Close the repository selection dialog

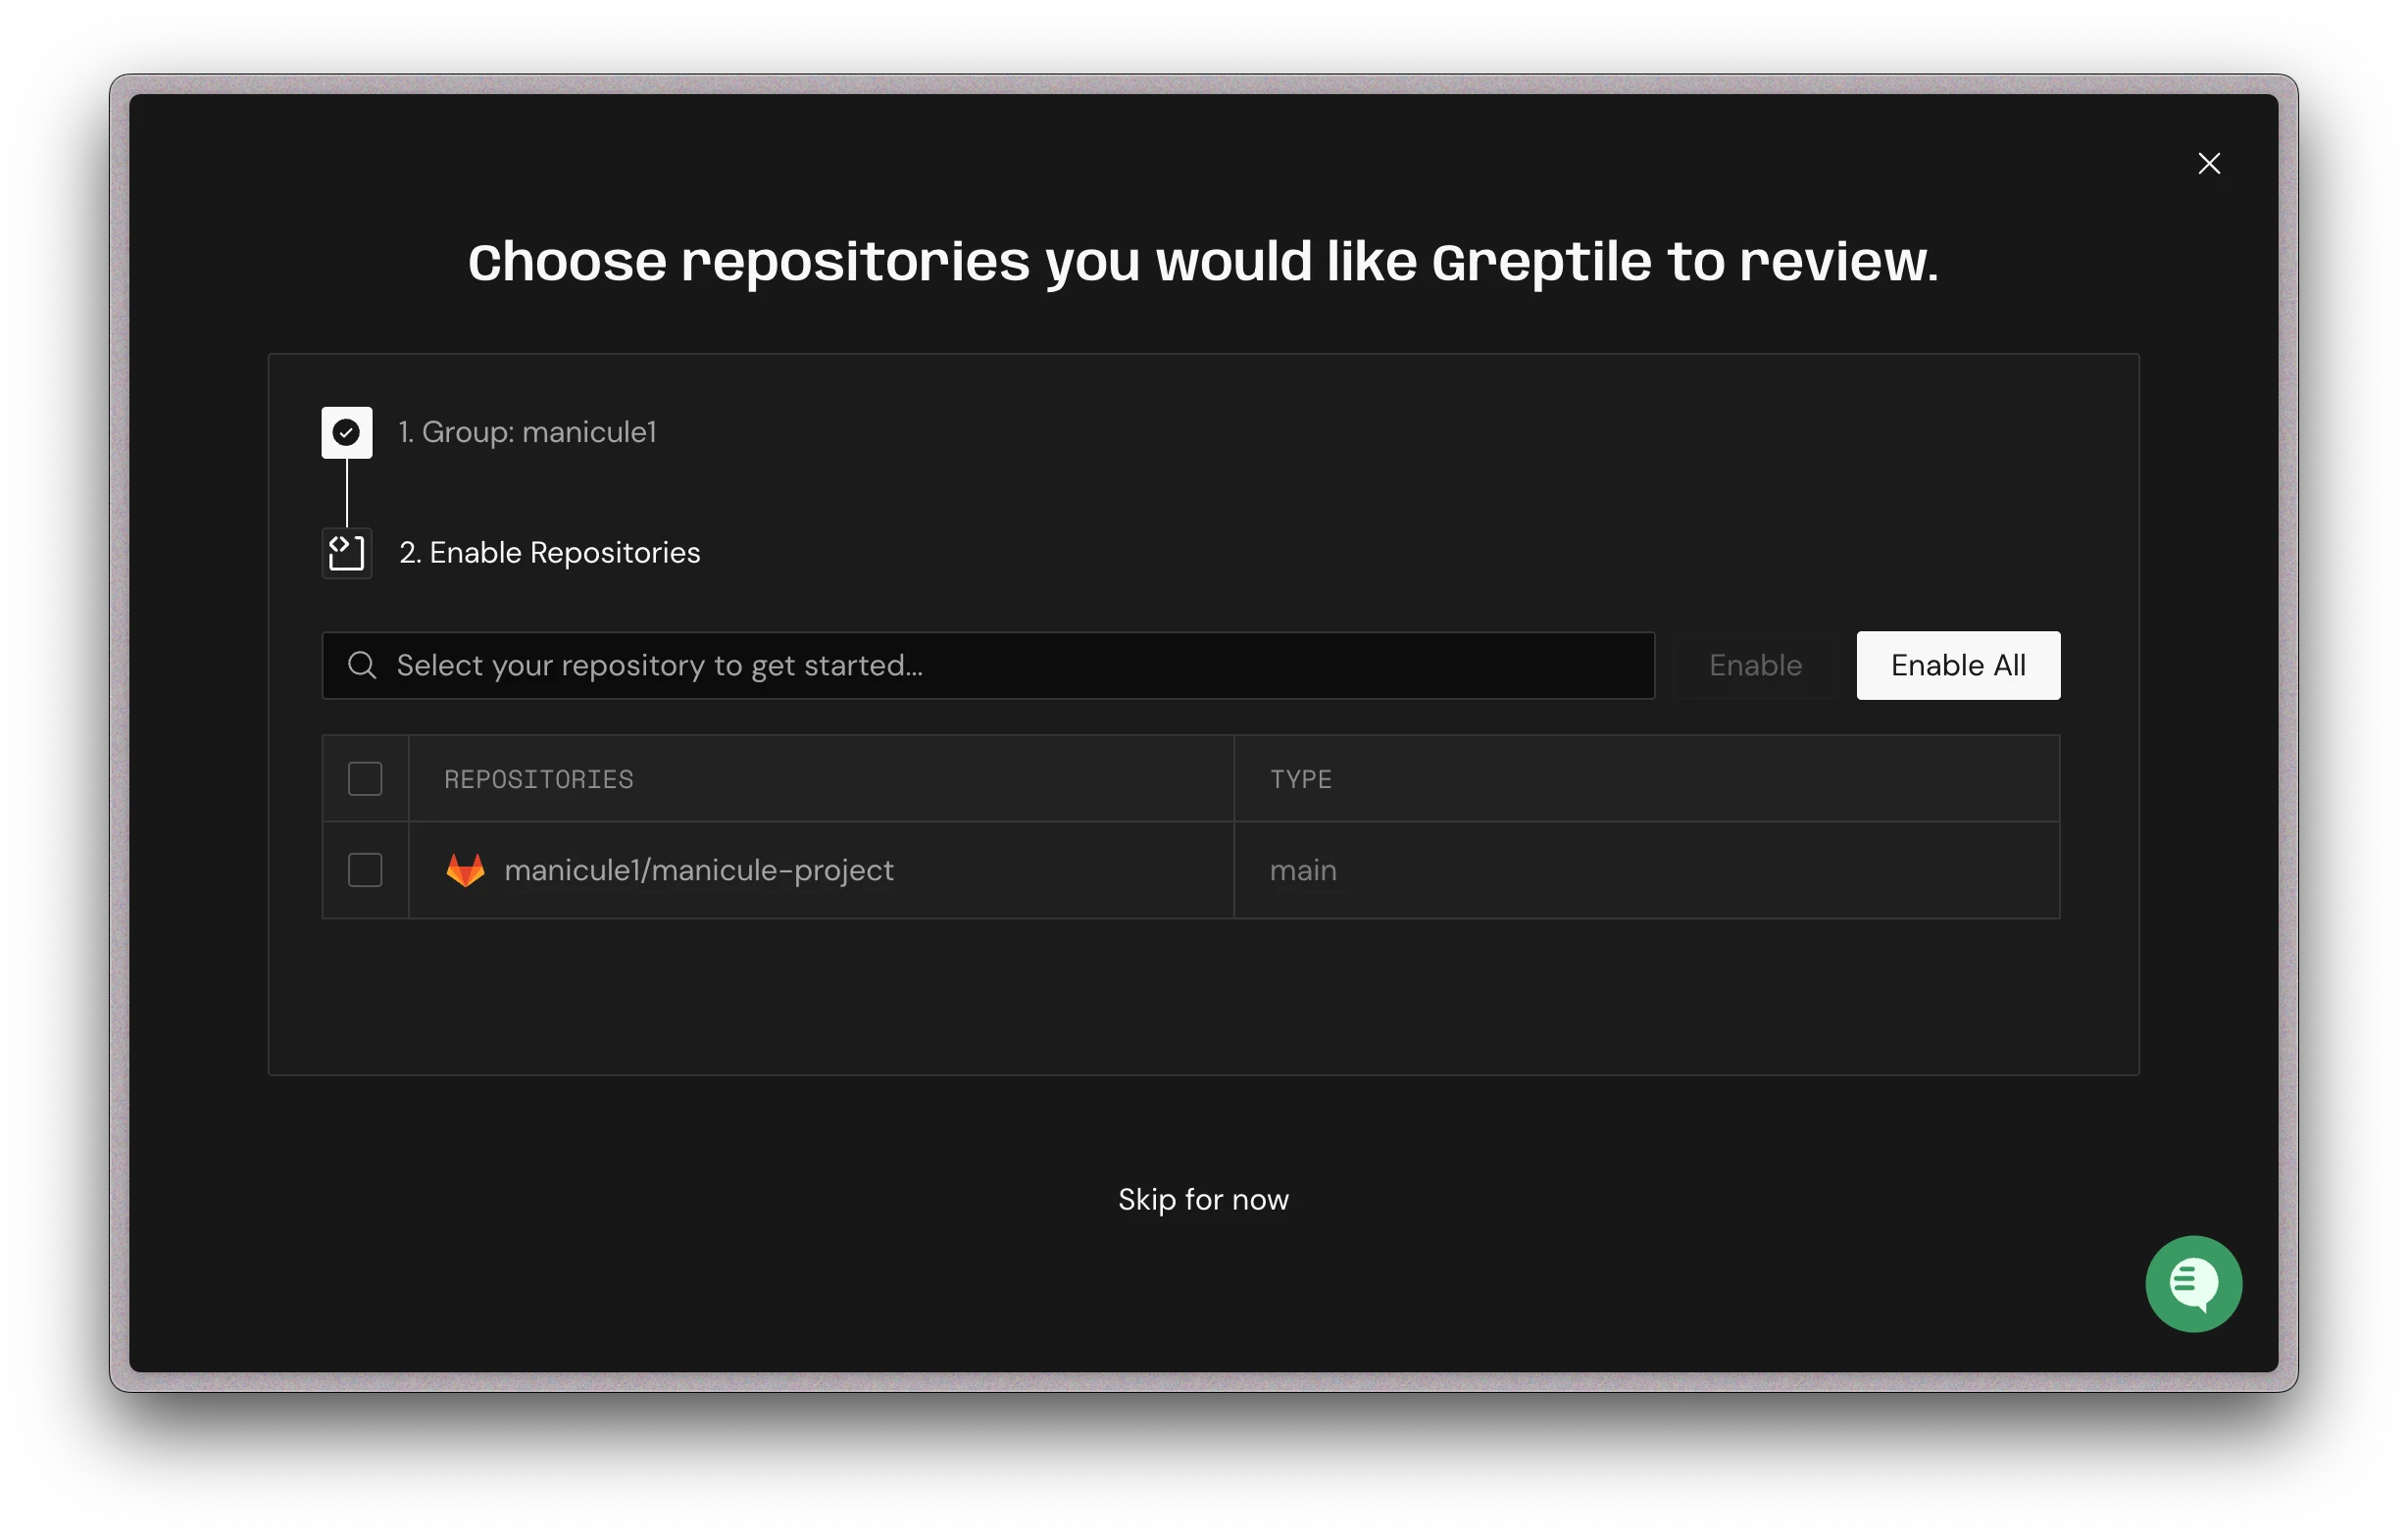point(2209,163)
